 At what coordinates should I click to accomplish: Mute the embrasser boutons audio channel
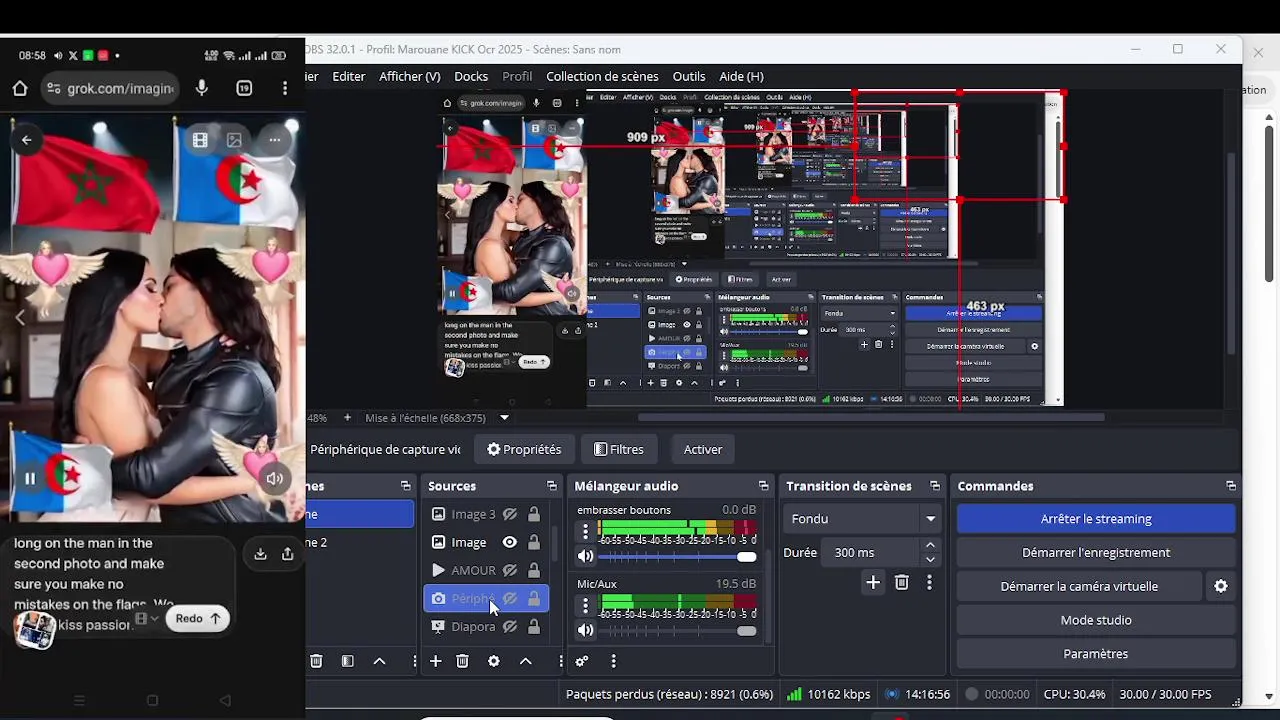tap(586, 556)
